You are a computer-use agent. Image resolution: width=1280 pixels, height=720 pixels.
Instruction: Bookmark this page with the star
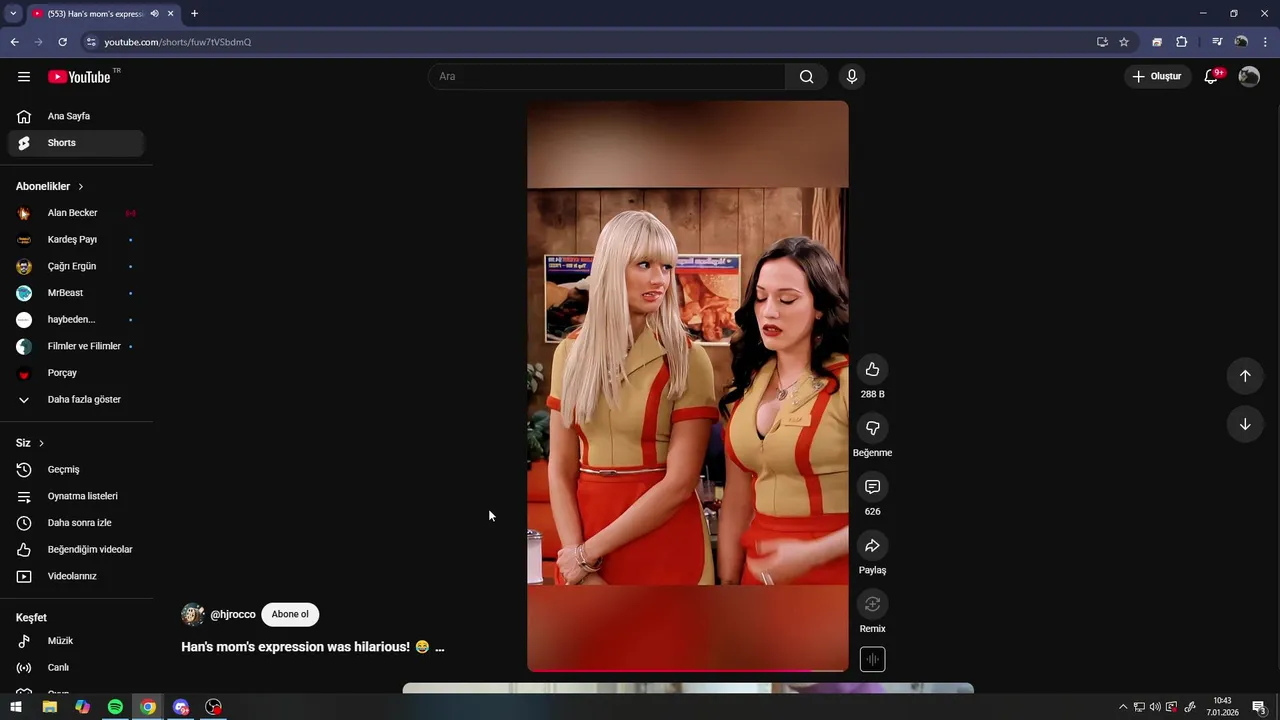(1124, 42)
